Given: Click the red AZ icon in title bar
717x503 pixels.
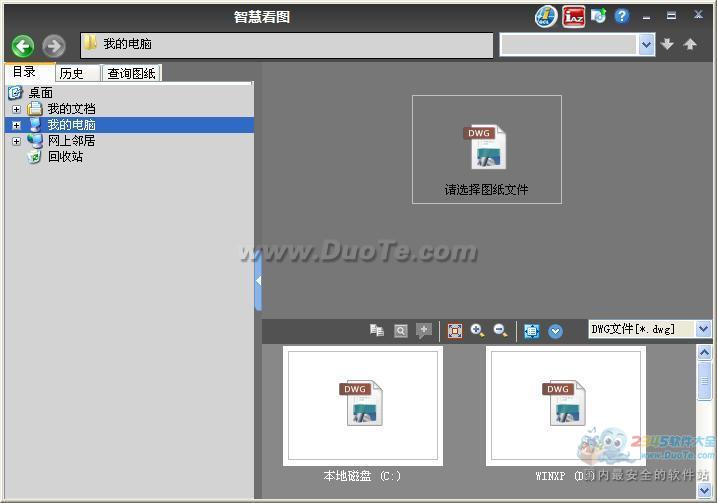Looking at the screenshot, I should point(573,16).
